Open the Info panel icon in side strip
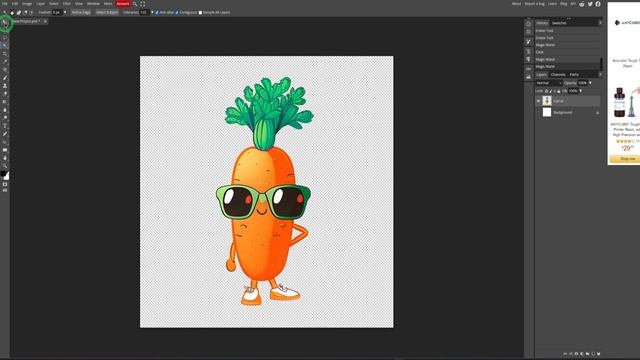The image size is (640, 360). click(528, 24)
